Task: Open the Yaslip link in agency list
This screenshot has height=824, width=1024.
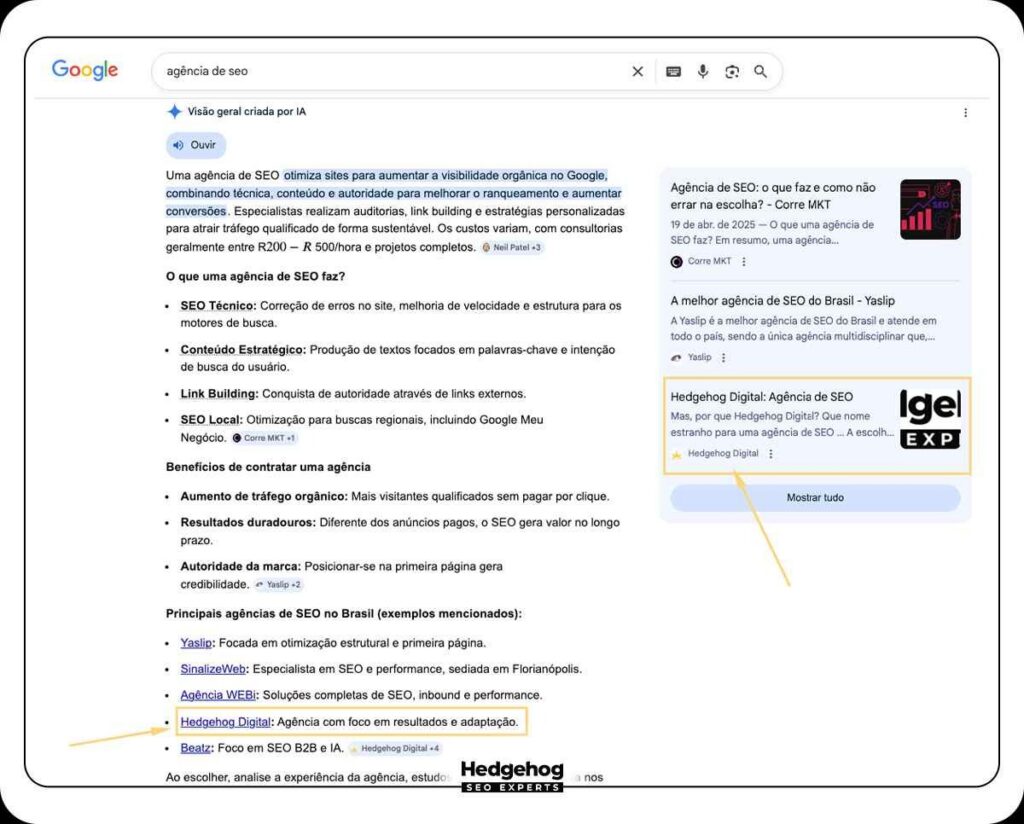Action: (196, 643)
